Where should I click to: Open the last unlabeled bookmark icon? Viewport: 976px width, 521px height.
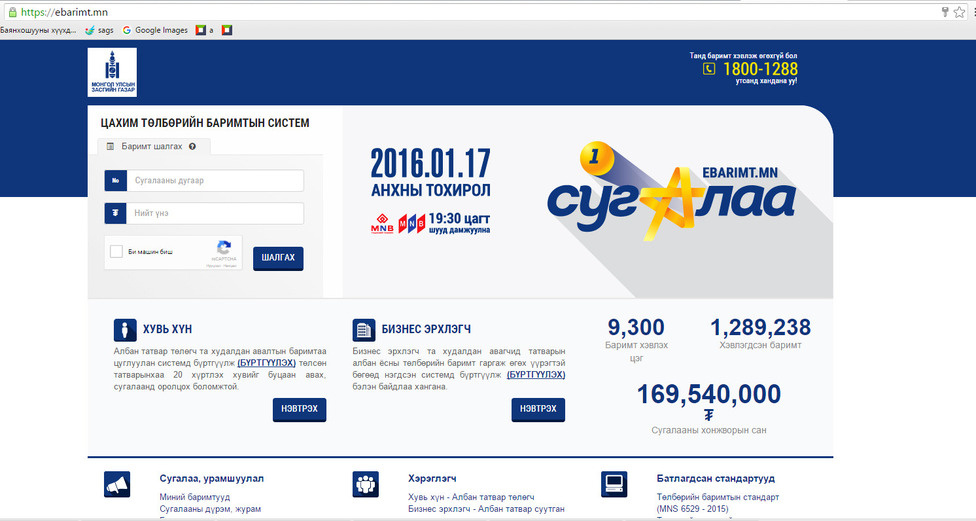click(x=227, y=30)
